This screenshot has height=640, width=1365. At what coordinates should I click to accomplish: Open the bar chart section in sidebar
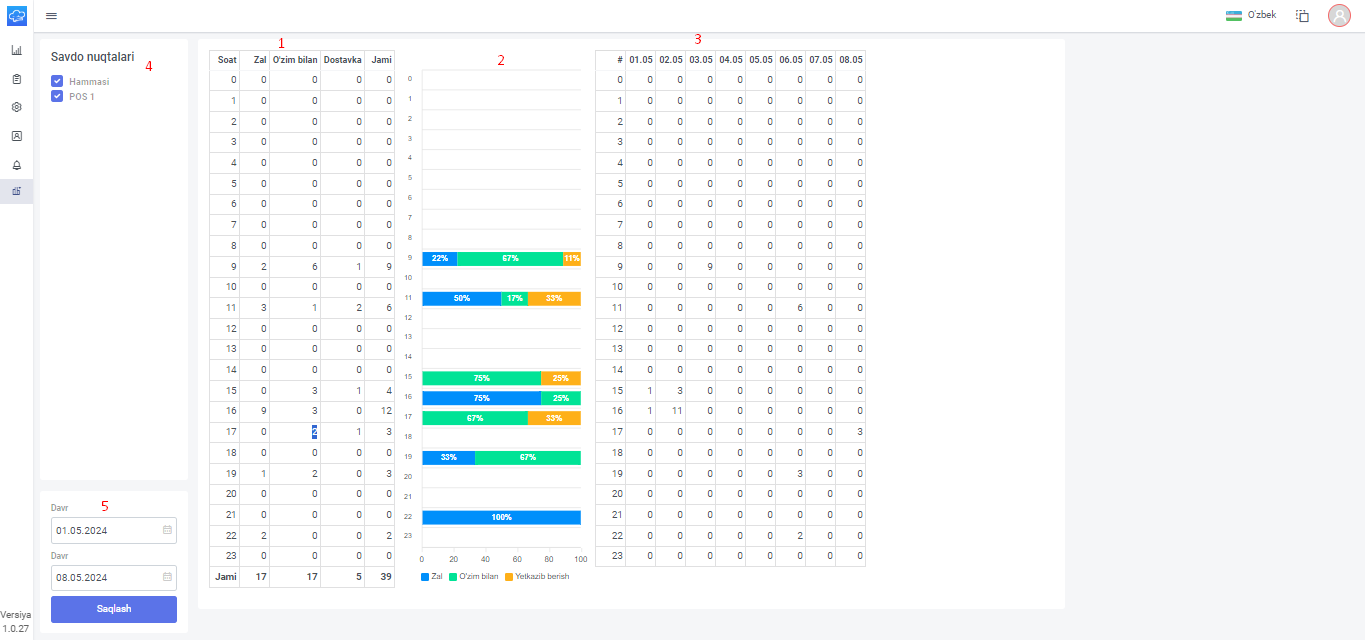16,50
